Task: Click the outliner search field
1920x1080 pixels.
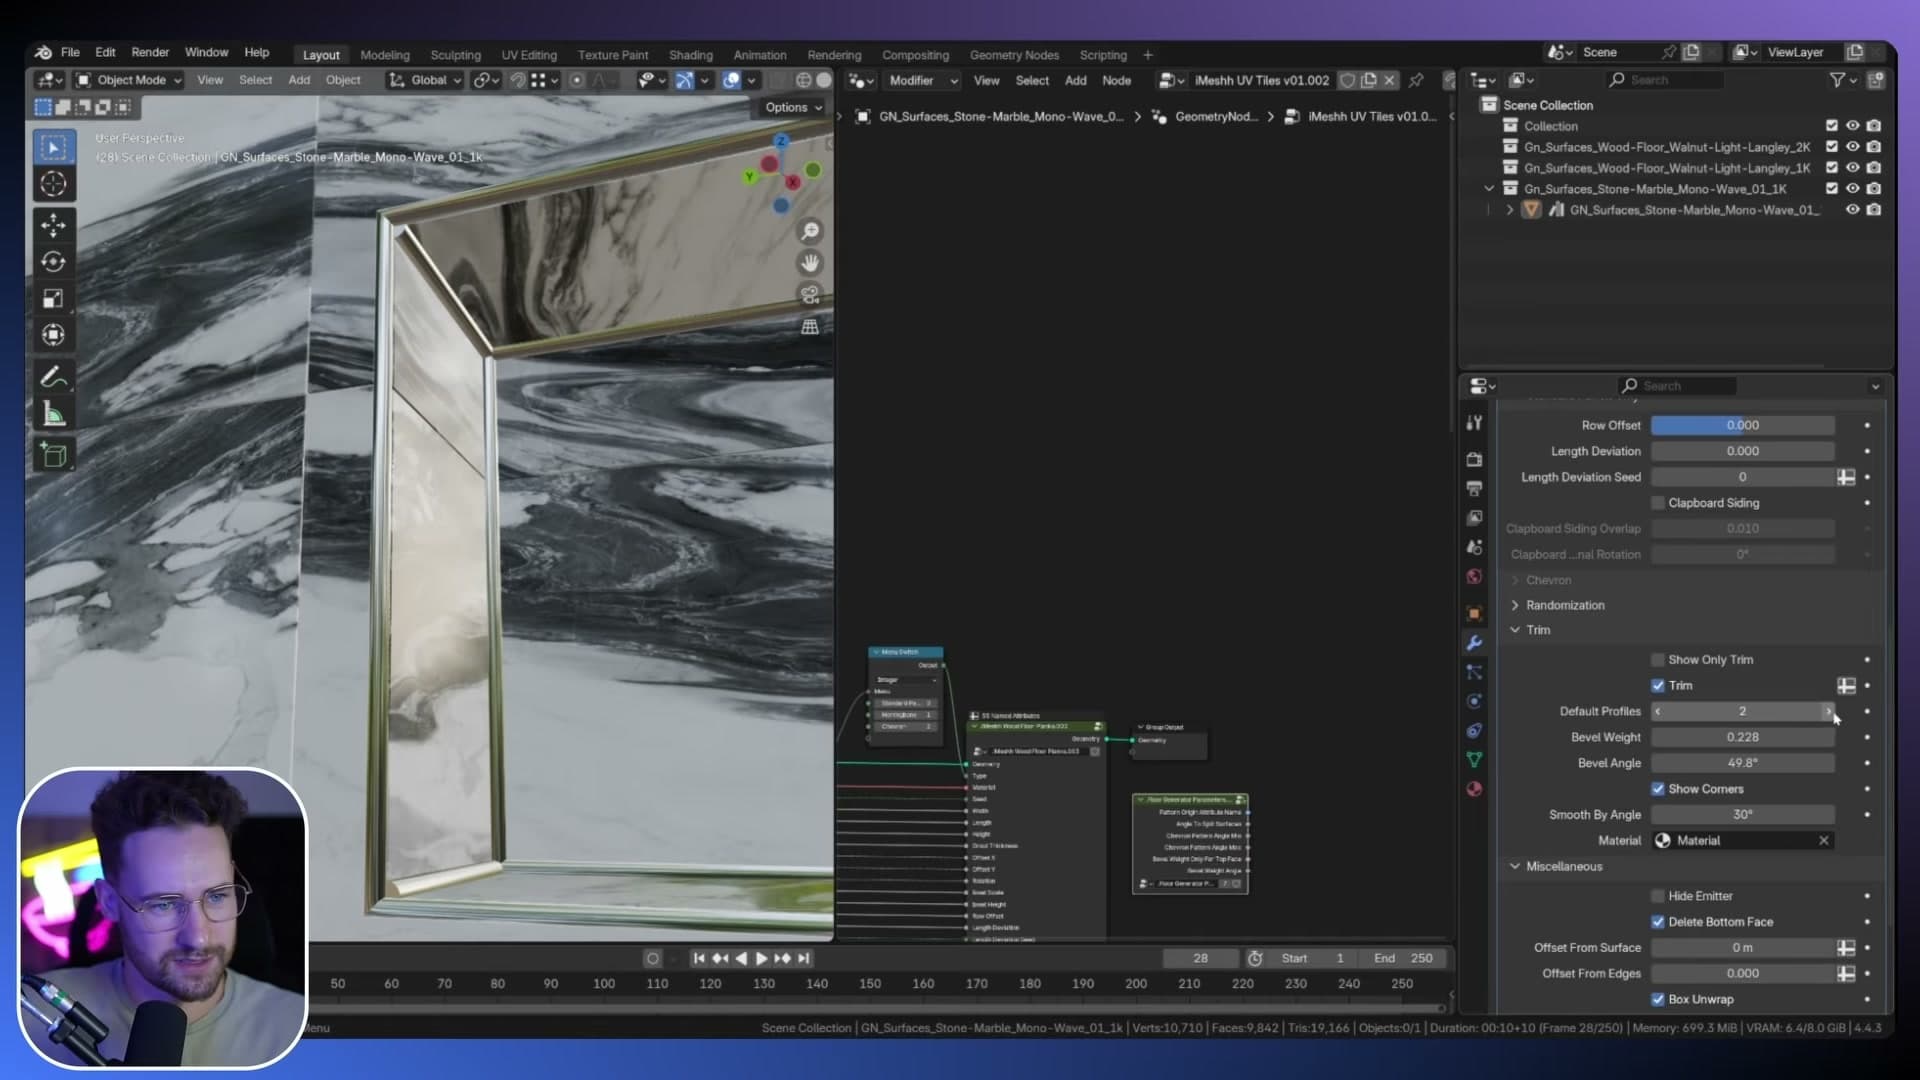Action: click(1666, 80)
